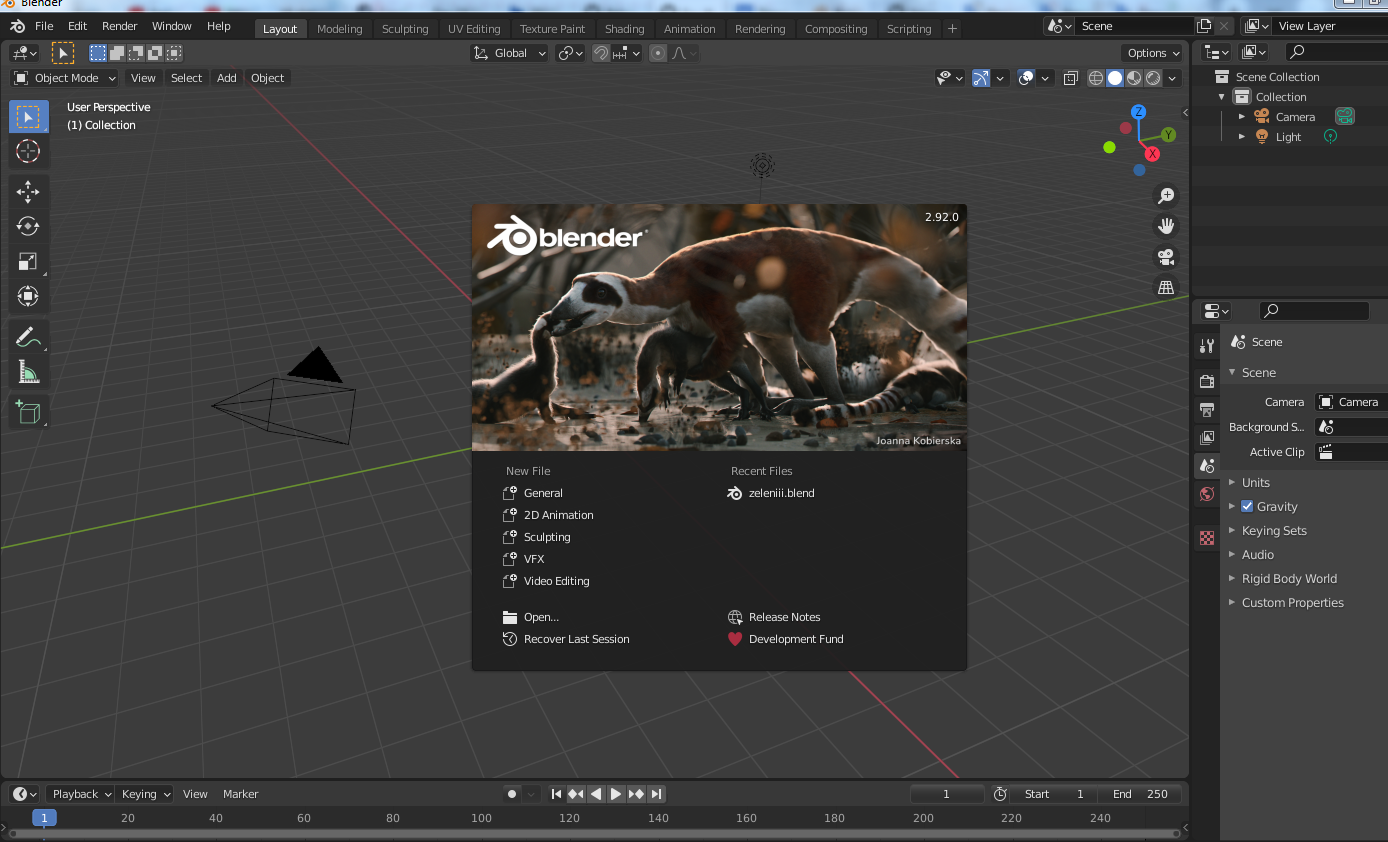Switch to Wireframe viewport shading
This screenshot has height=842, width=1388.
[1096, 78]
